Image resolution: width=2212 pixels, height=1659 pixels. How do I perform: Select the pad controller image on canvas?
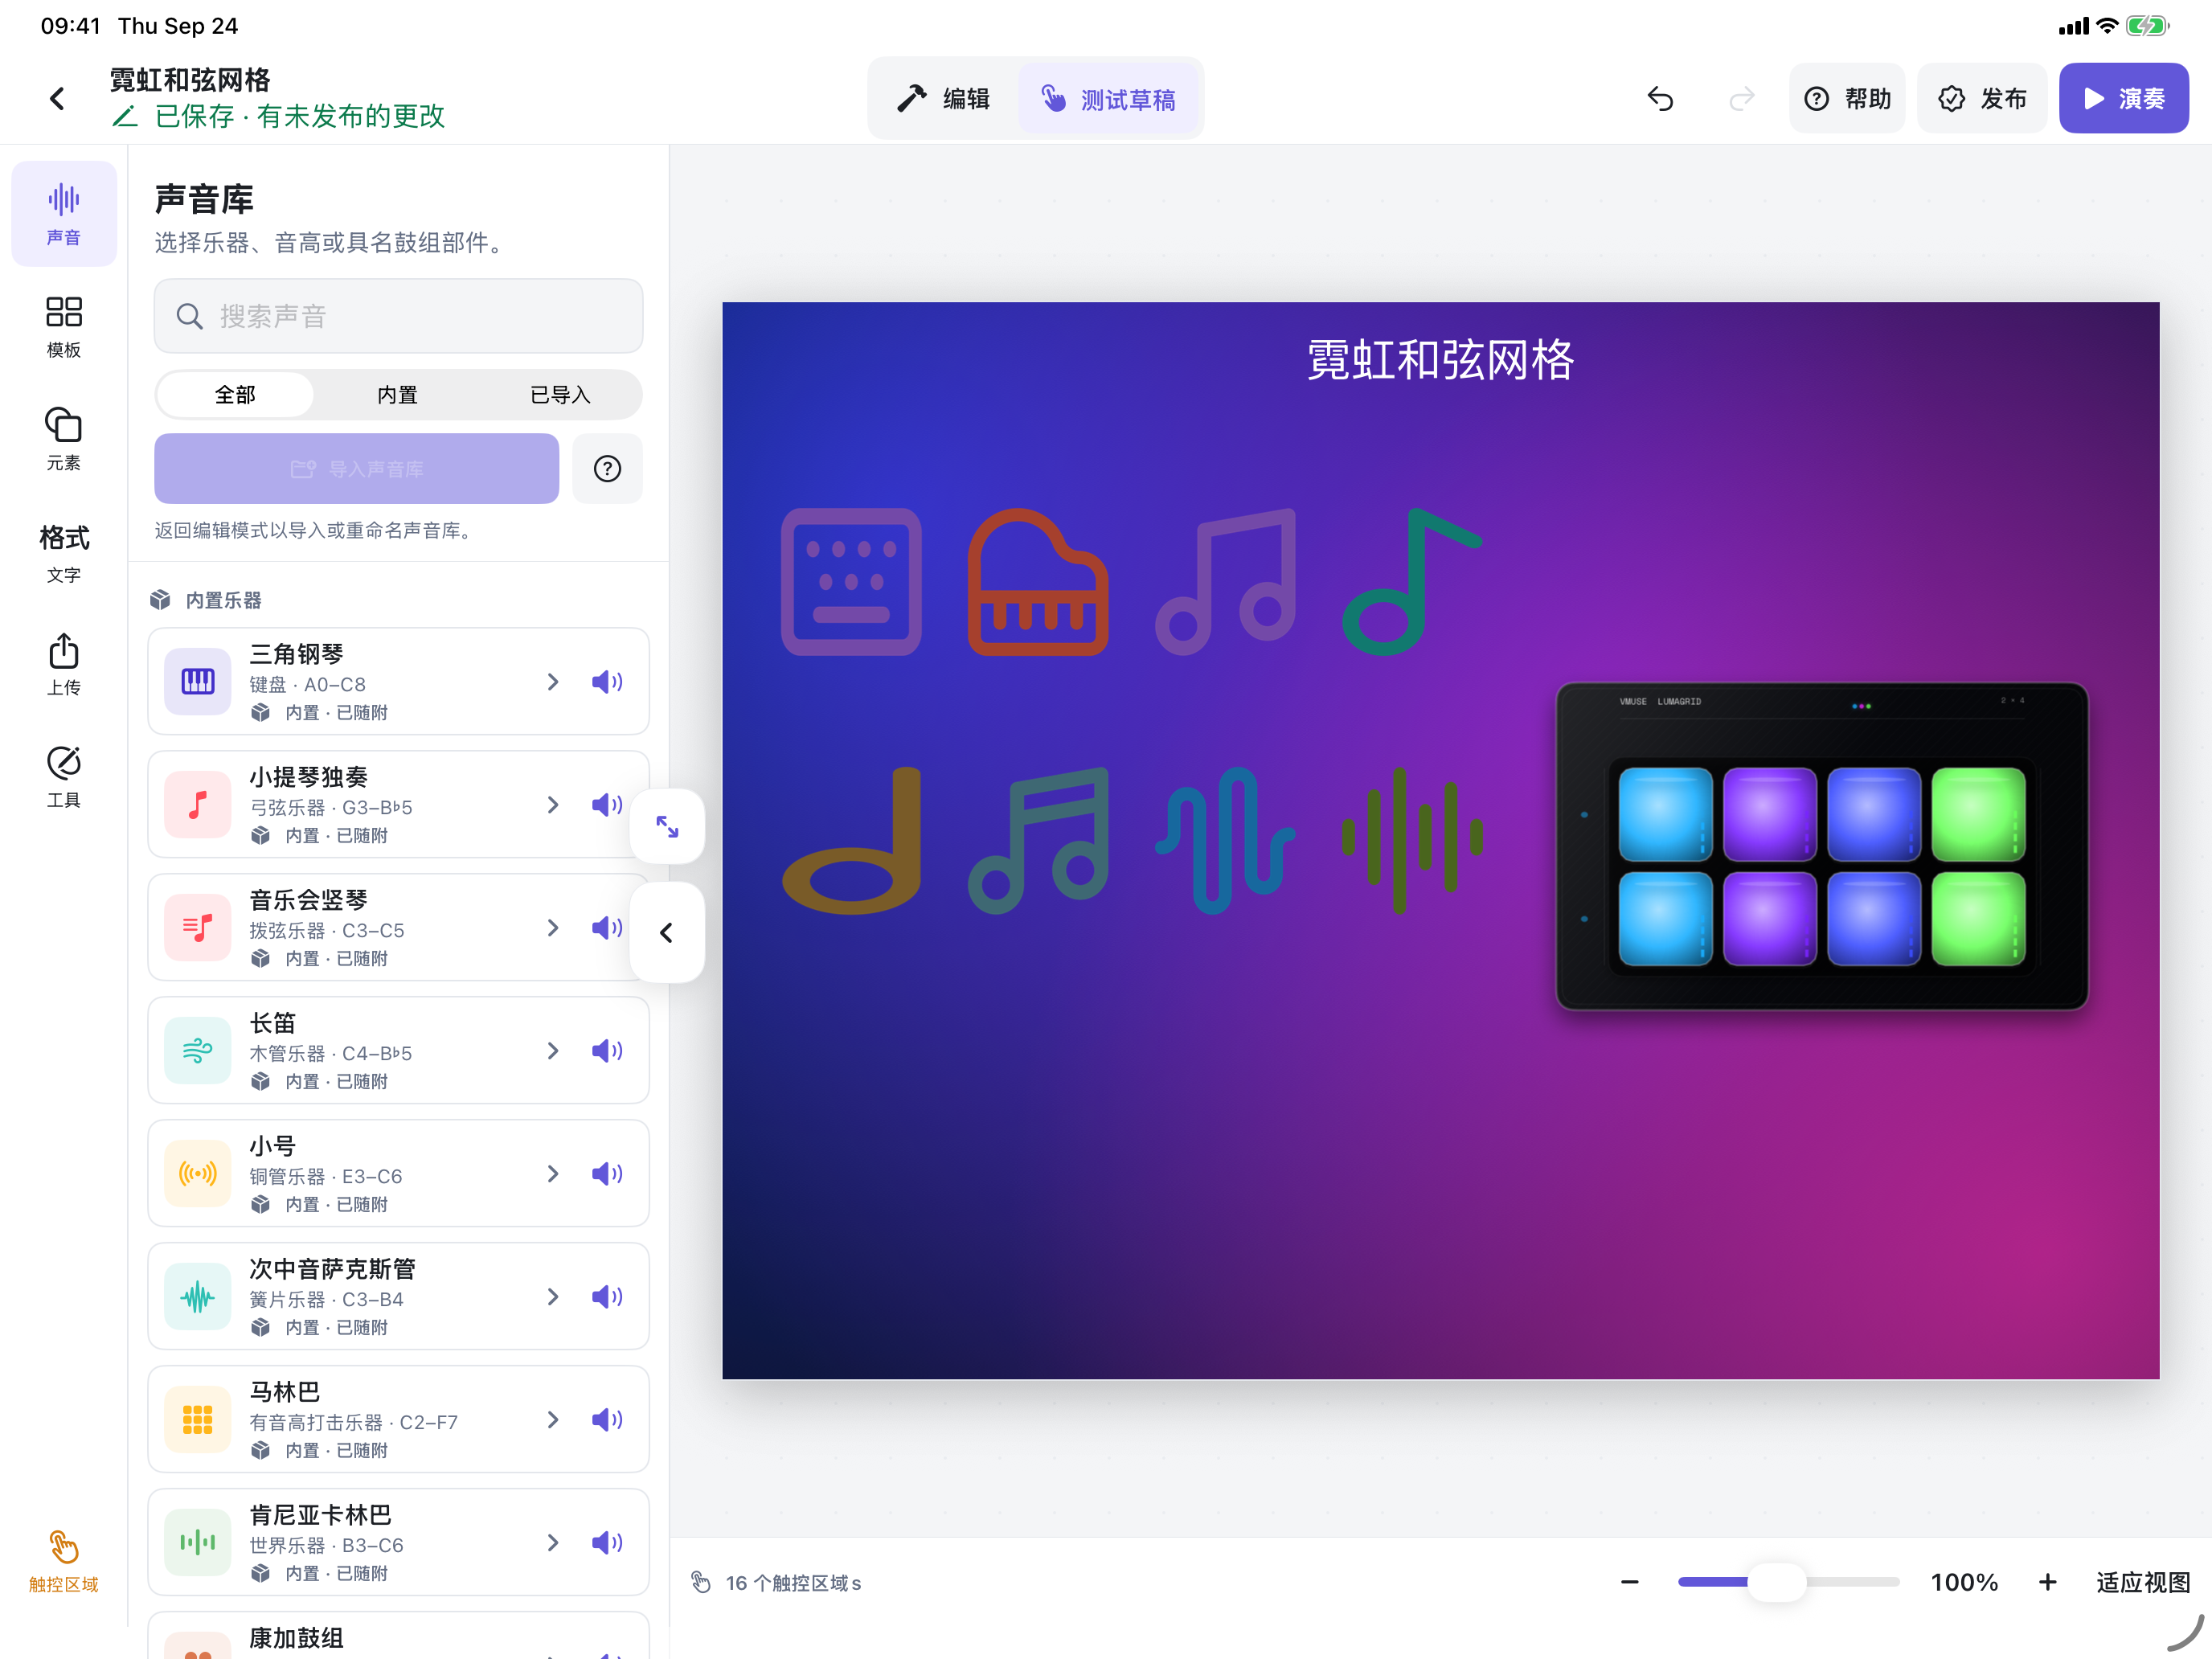click(1821, 846)
